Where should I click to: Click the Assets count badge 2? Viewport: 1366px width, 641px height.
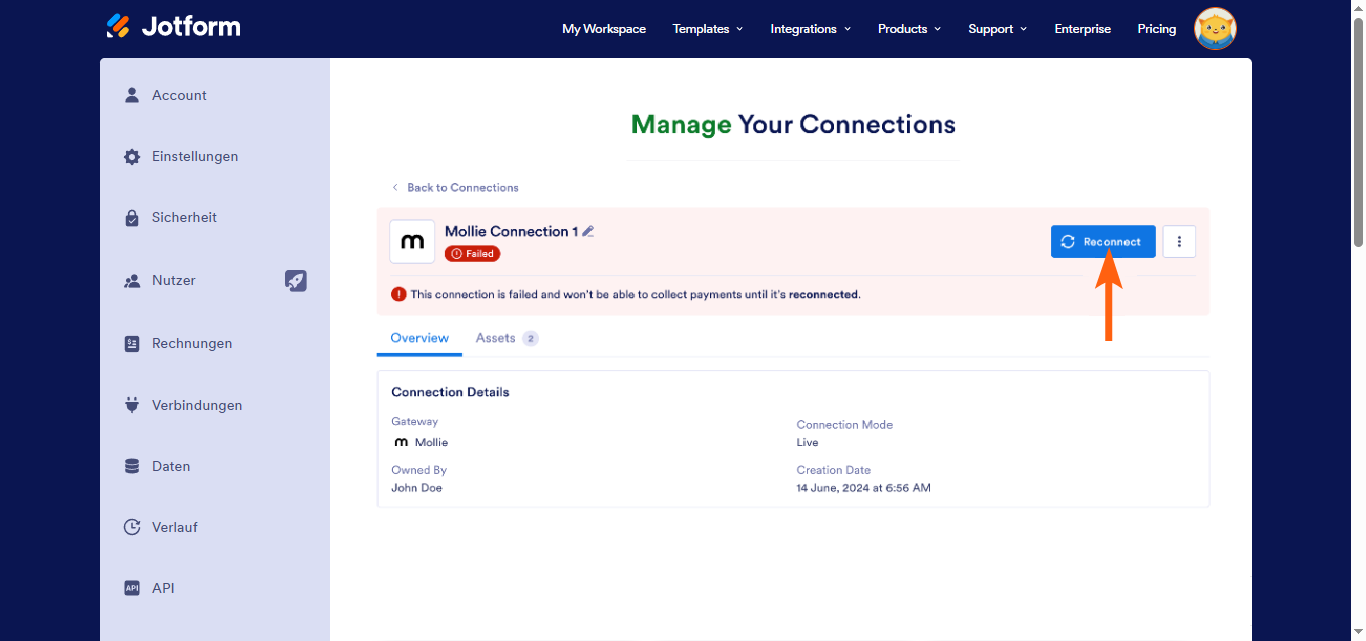(x=530, y=338)
